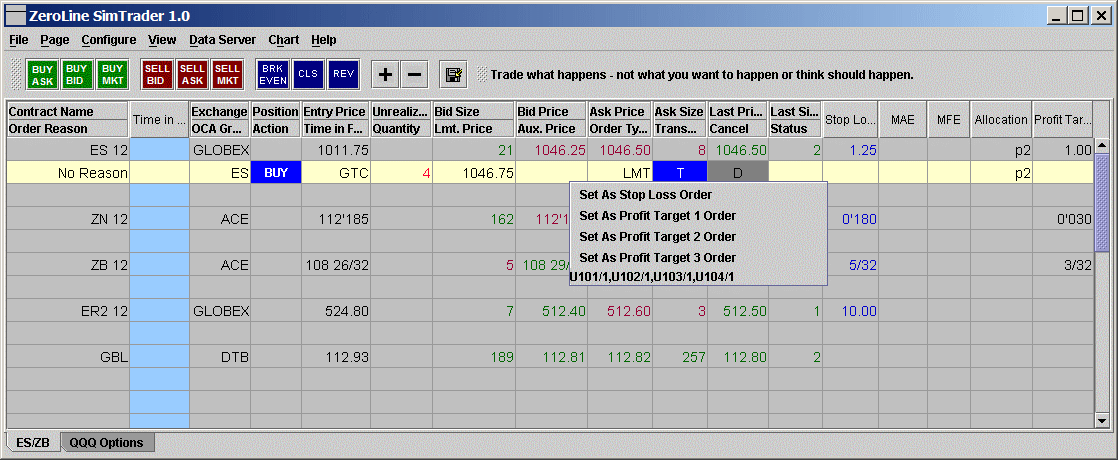This screenshot has width=1118, height=460.
Task: Click the CLS close-position button
Action: tap(308, 74)
